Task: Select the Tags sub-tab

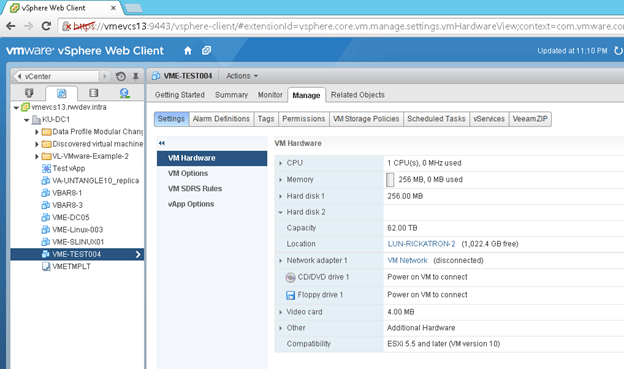Action: 266,119
